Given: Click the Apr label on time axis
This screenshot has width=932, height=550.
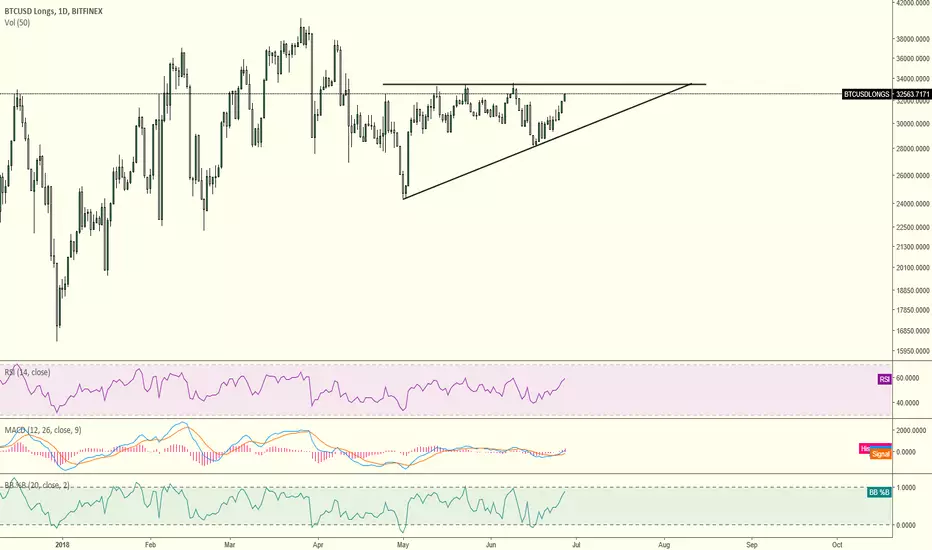Looking at the screenshot, I should pyautogui.click(x=318, y=545).
